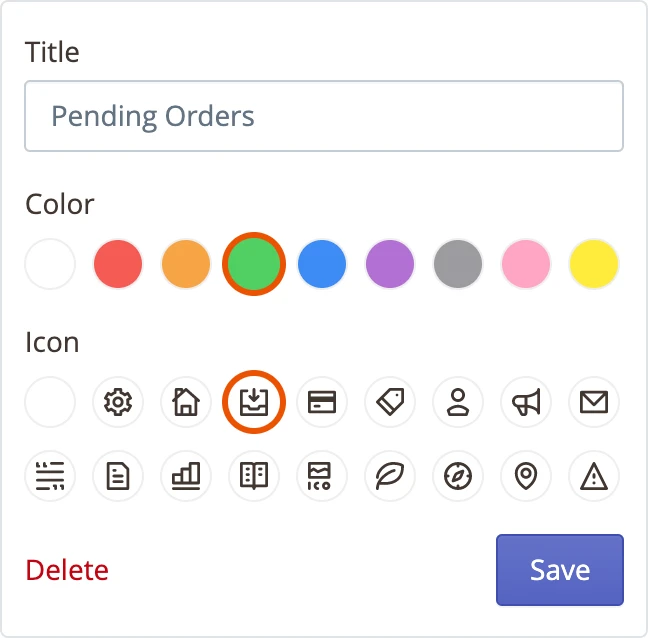Choose the megaphone icon

click(x=526, y=402)
